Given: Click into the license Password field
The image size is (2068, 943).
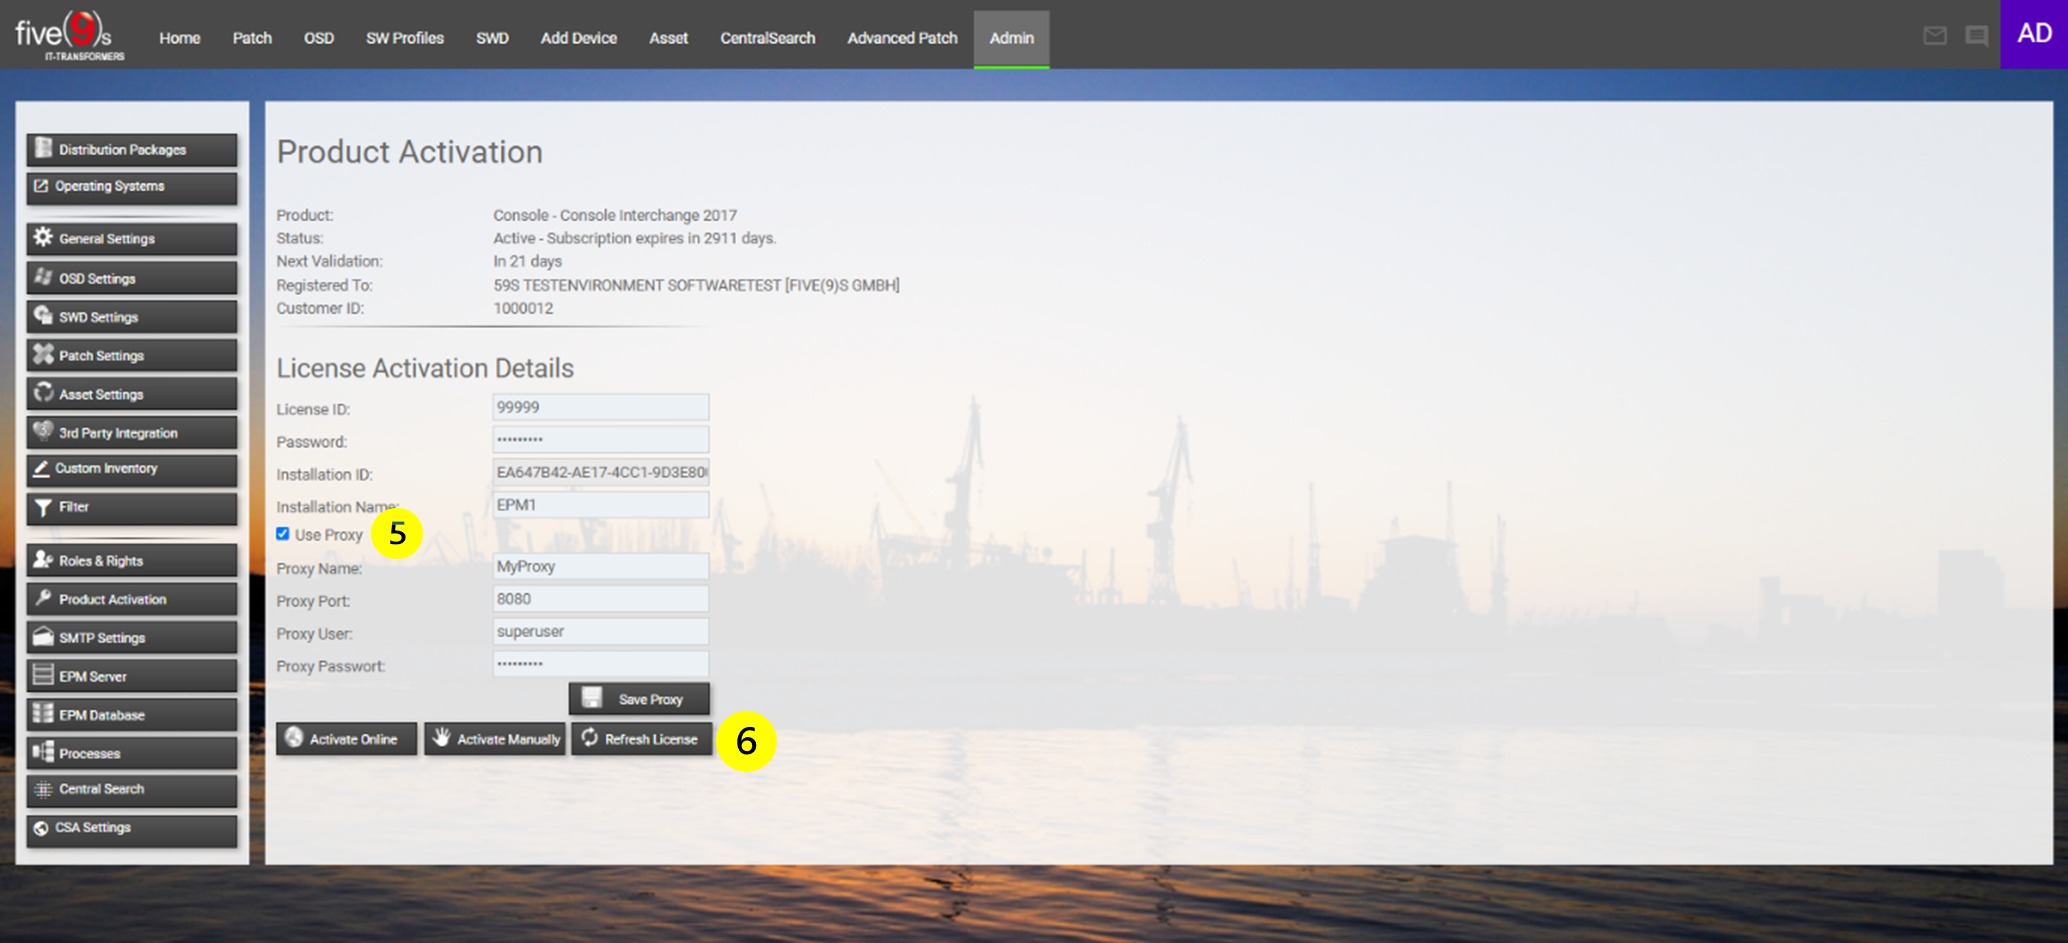Looking at the screenshot, I should tap(600, 439).
